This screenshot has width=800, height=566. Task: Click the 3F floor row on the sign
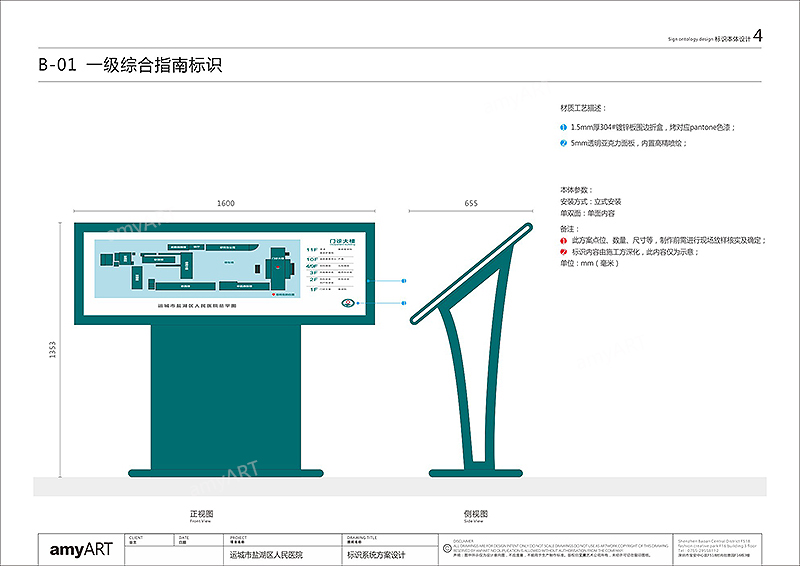(331, 273)
